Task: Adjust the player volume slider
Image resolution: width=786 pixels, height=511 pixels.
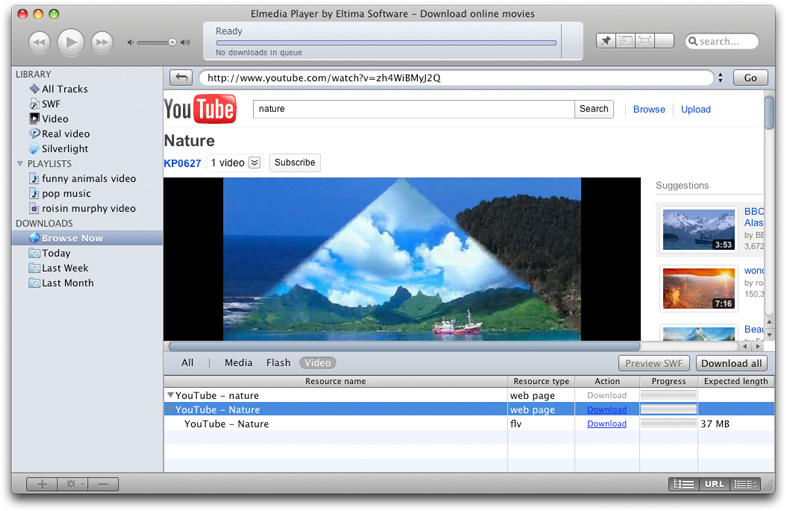Action: point(156,43)
